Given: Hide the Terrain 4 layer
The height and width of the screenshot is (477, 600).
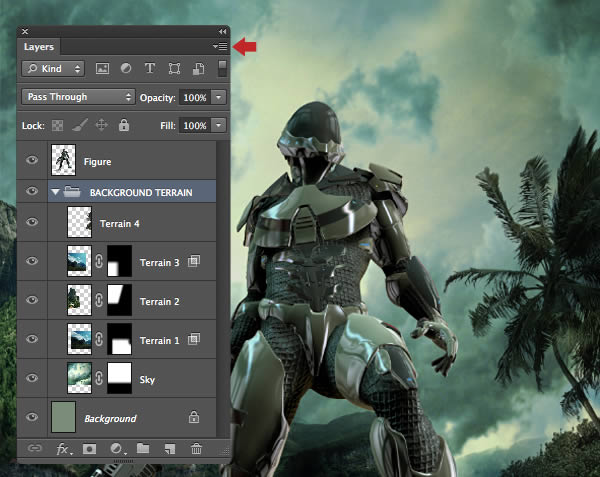Looking at the screenshot, I should [x=32, y=222].
